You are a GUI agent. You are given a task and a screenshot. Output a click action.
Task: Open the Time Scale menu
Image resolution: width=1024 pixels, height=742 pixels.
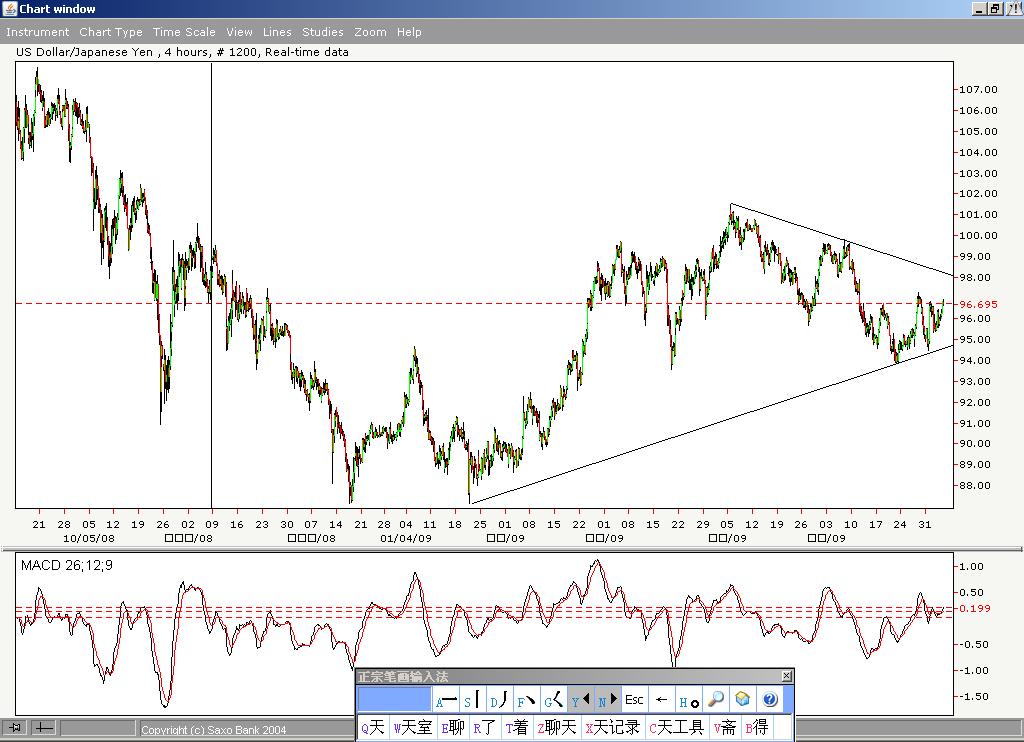point(184,32)
